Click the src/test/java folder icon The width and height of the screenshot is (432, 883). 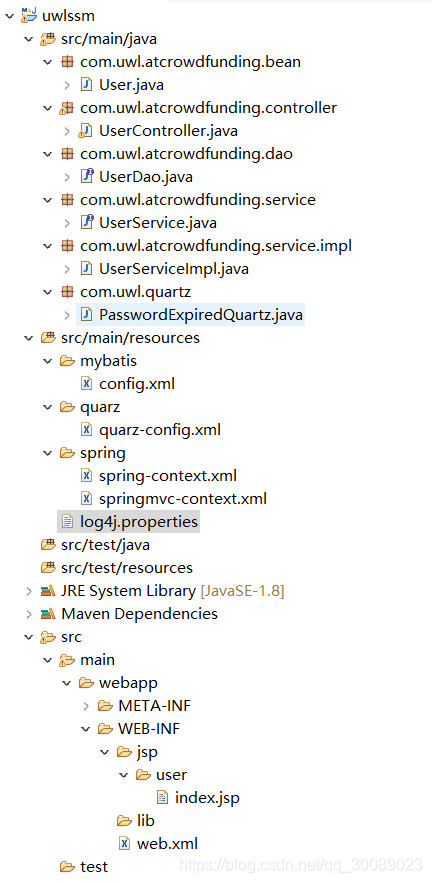(x=48, y=545)
